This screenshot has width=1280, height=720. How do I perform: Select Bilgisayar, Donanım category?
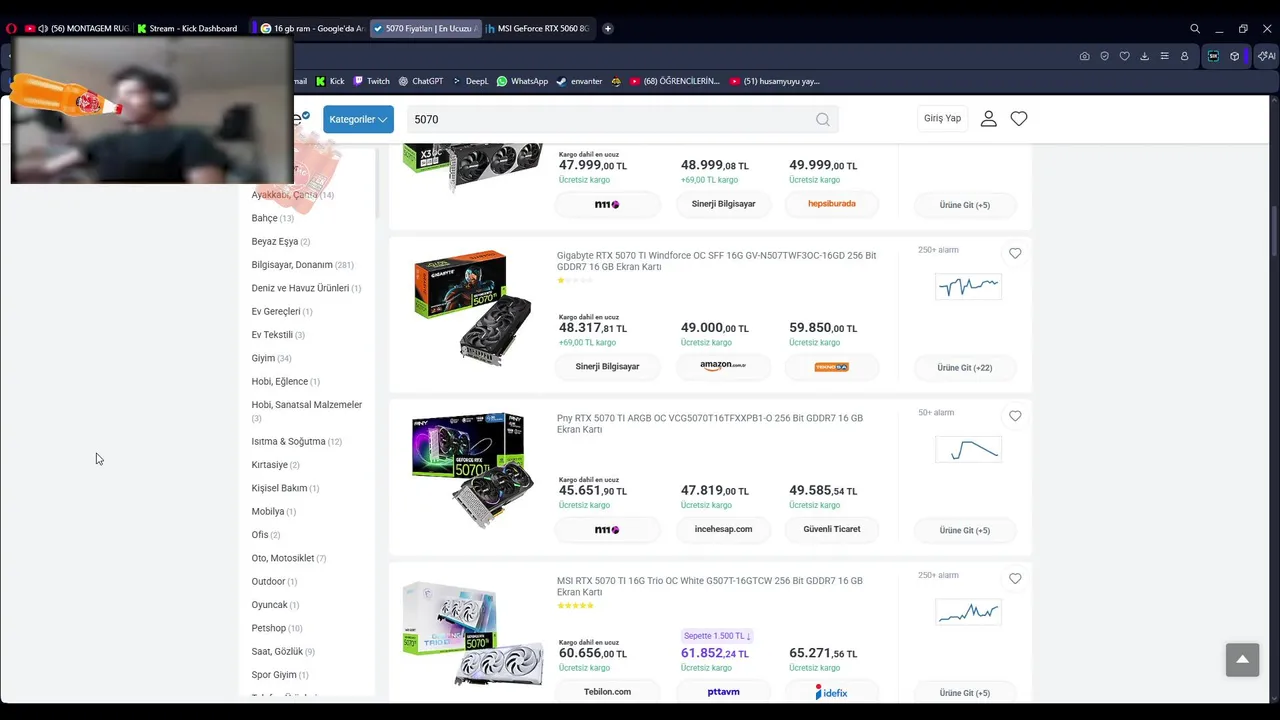[x=303, y=265]
